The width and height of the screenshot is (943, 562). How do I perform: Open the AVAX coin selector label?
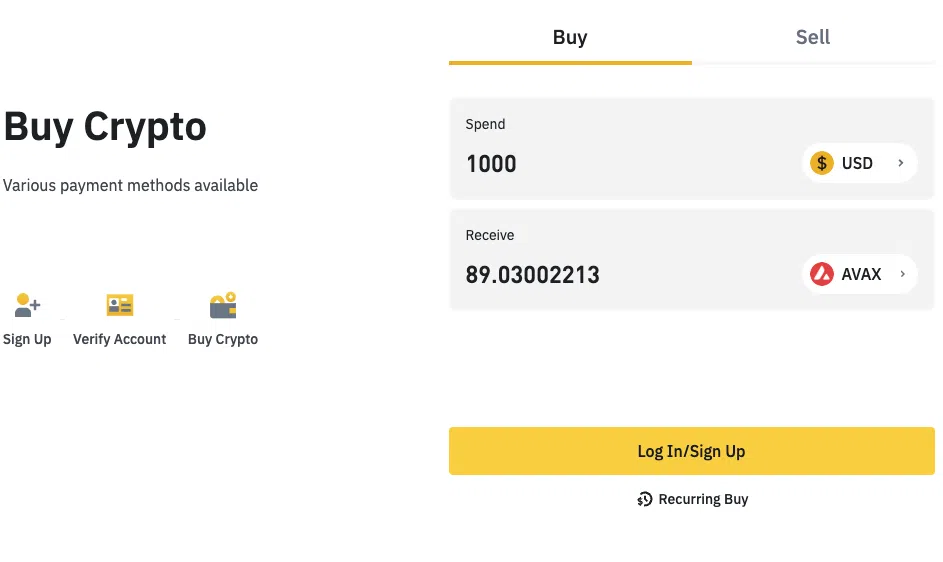861,274
